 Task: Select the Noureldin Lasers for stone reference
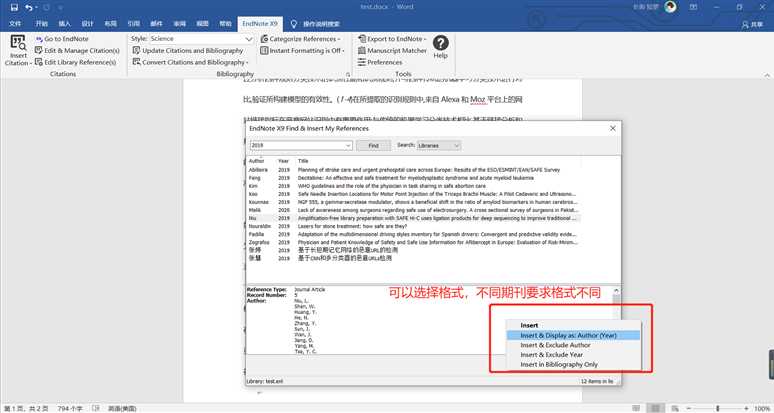tap(413, 226)
